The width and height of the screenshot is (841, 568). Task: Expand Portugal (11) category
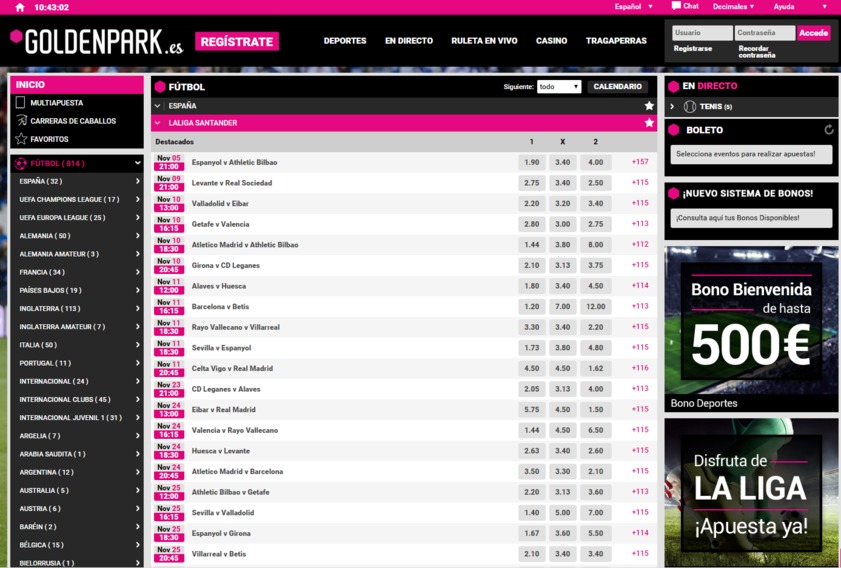pos(77,363)
